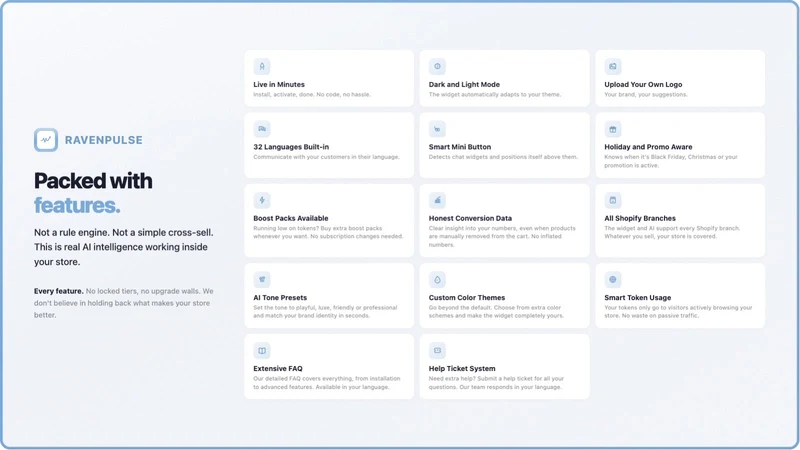
Task: Click the RAVENPULSE brand name text
Action: [x=104, y=140]
